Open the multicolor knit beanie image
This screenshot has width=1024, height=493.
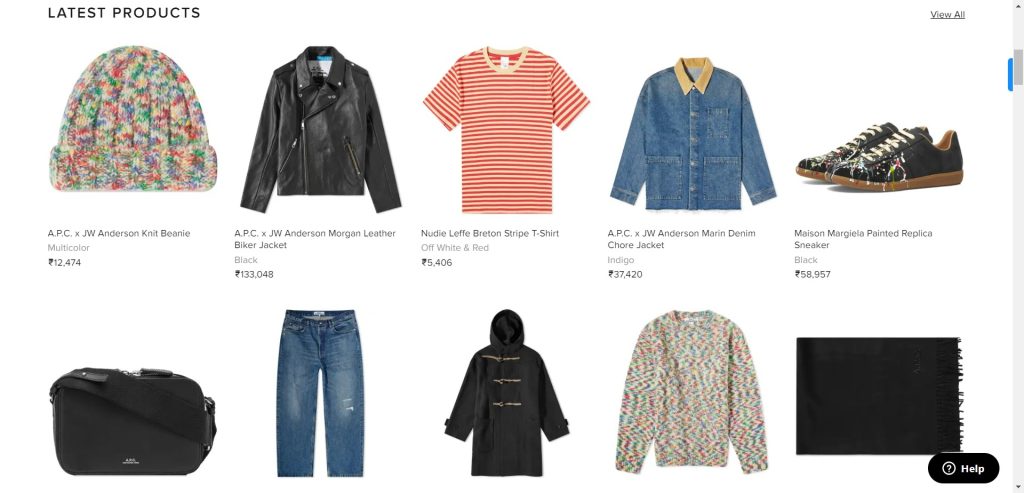click(x=133, y=118)
